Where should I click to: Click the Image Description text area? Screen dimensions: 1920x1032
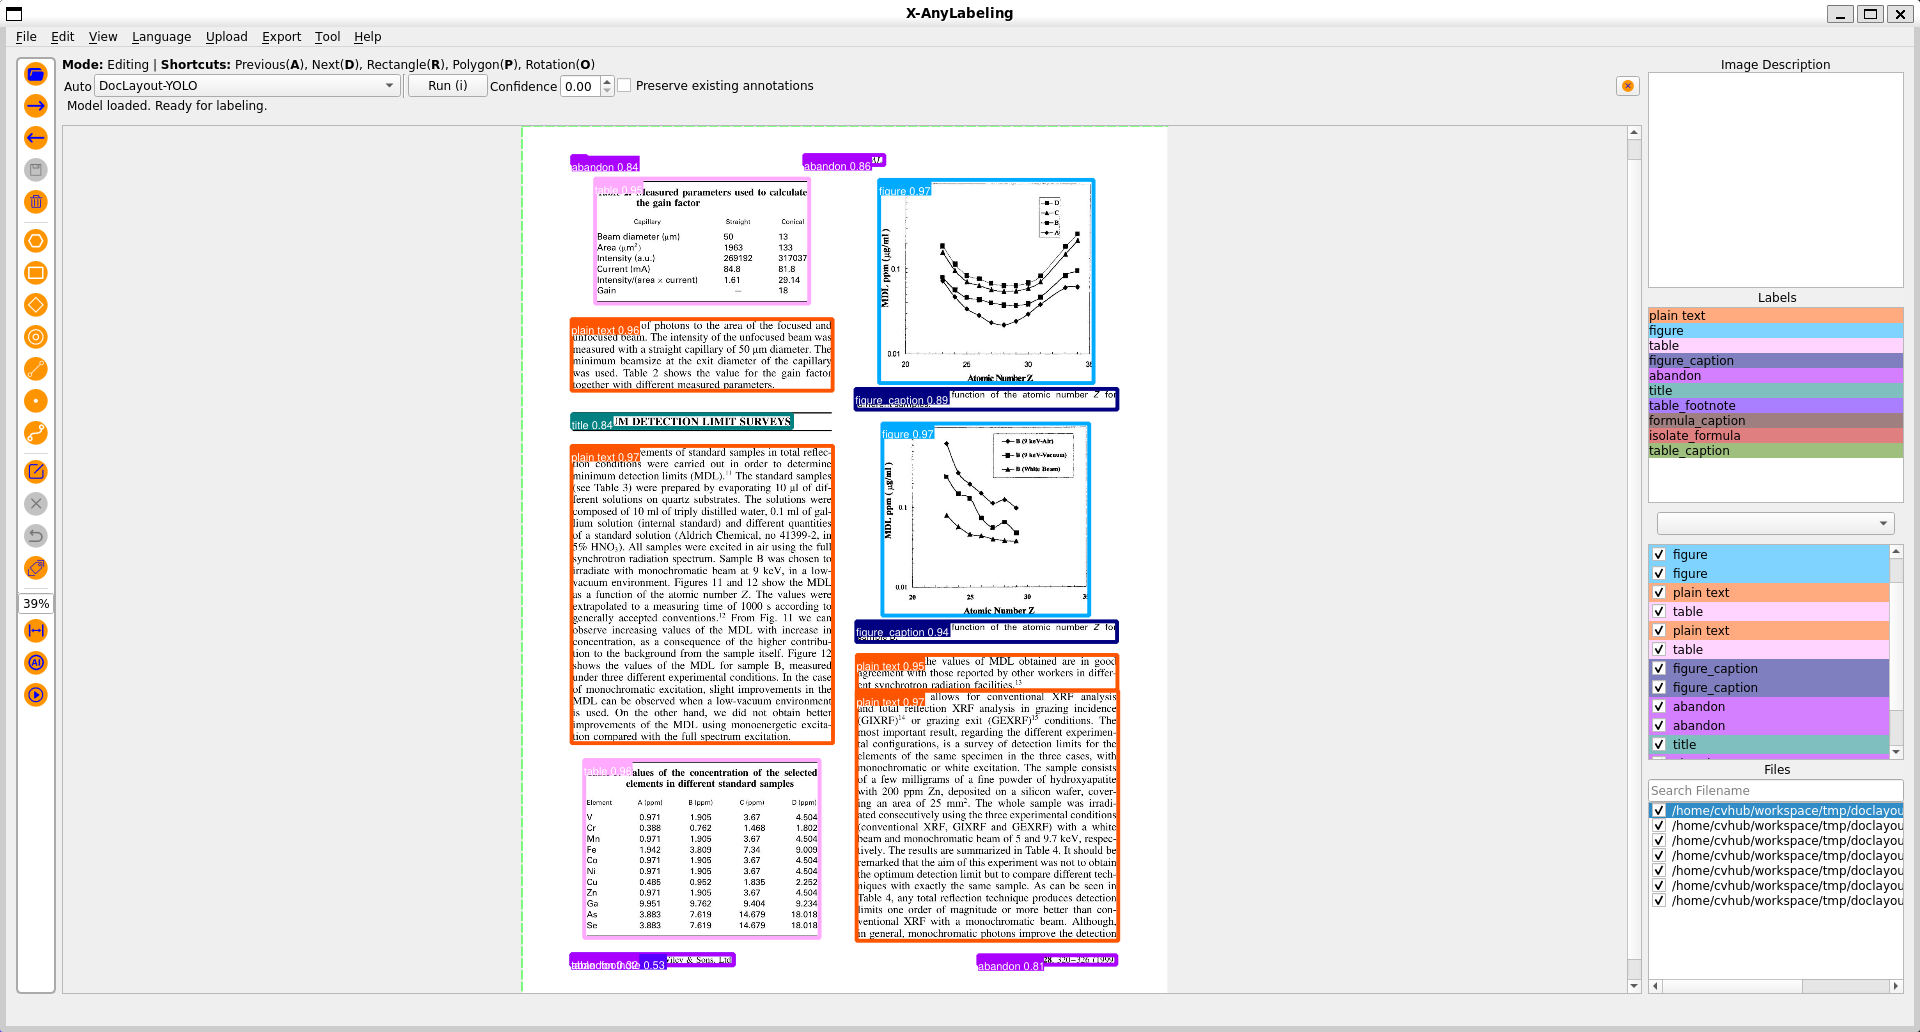pyautogui.click(x=1776, y=180)
